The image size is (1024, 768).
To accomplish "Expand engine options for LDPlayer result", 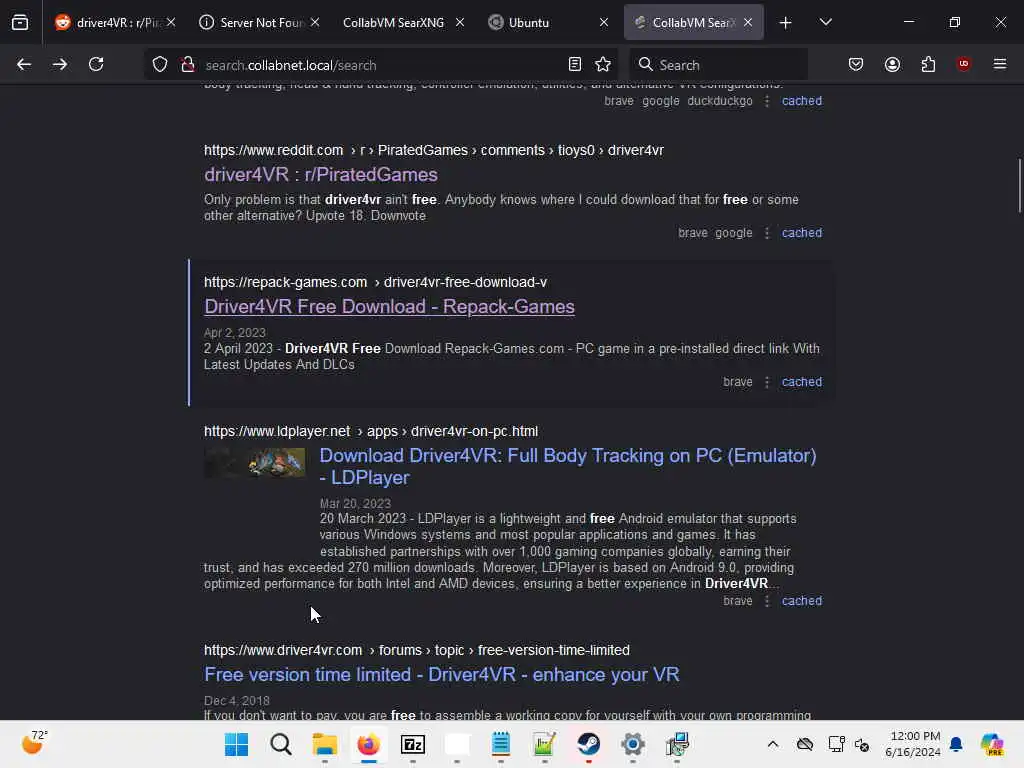I will [767, 601].
